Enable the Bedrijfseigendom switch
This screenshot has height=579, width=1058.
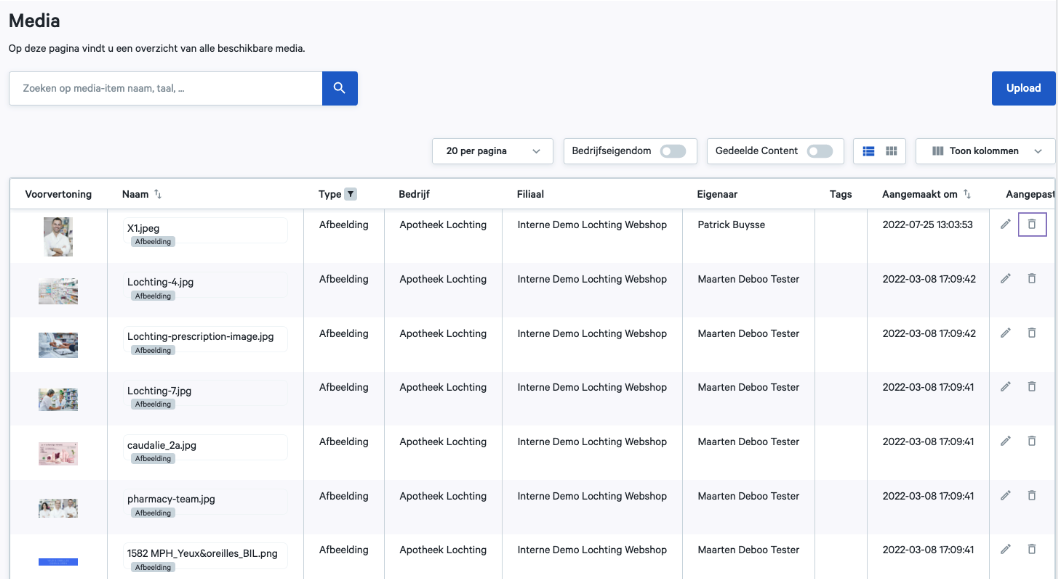pos(672,151)
